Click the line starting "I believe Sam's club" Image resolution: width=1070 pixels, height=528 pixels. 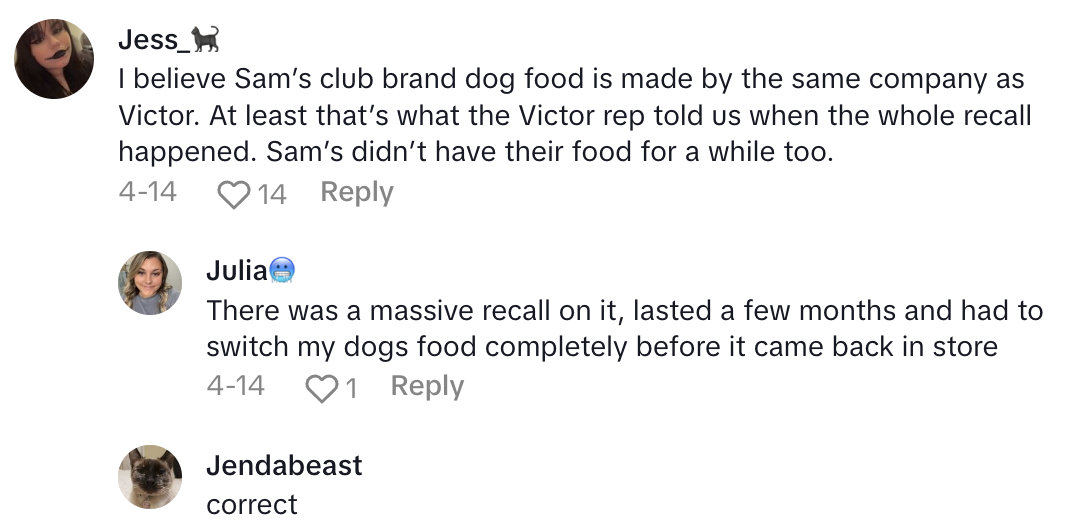(570, 79)
